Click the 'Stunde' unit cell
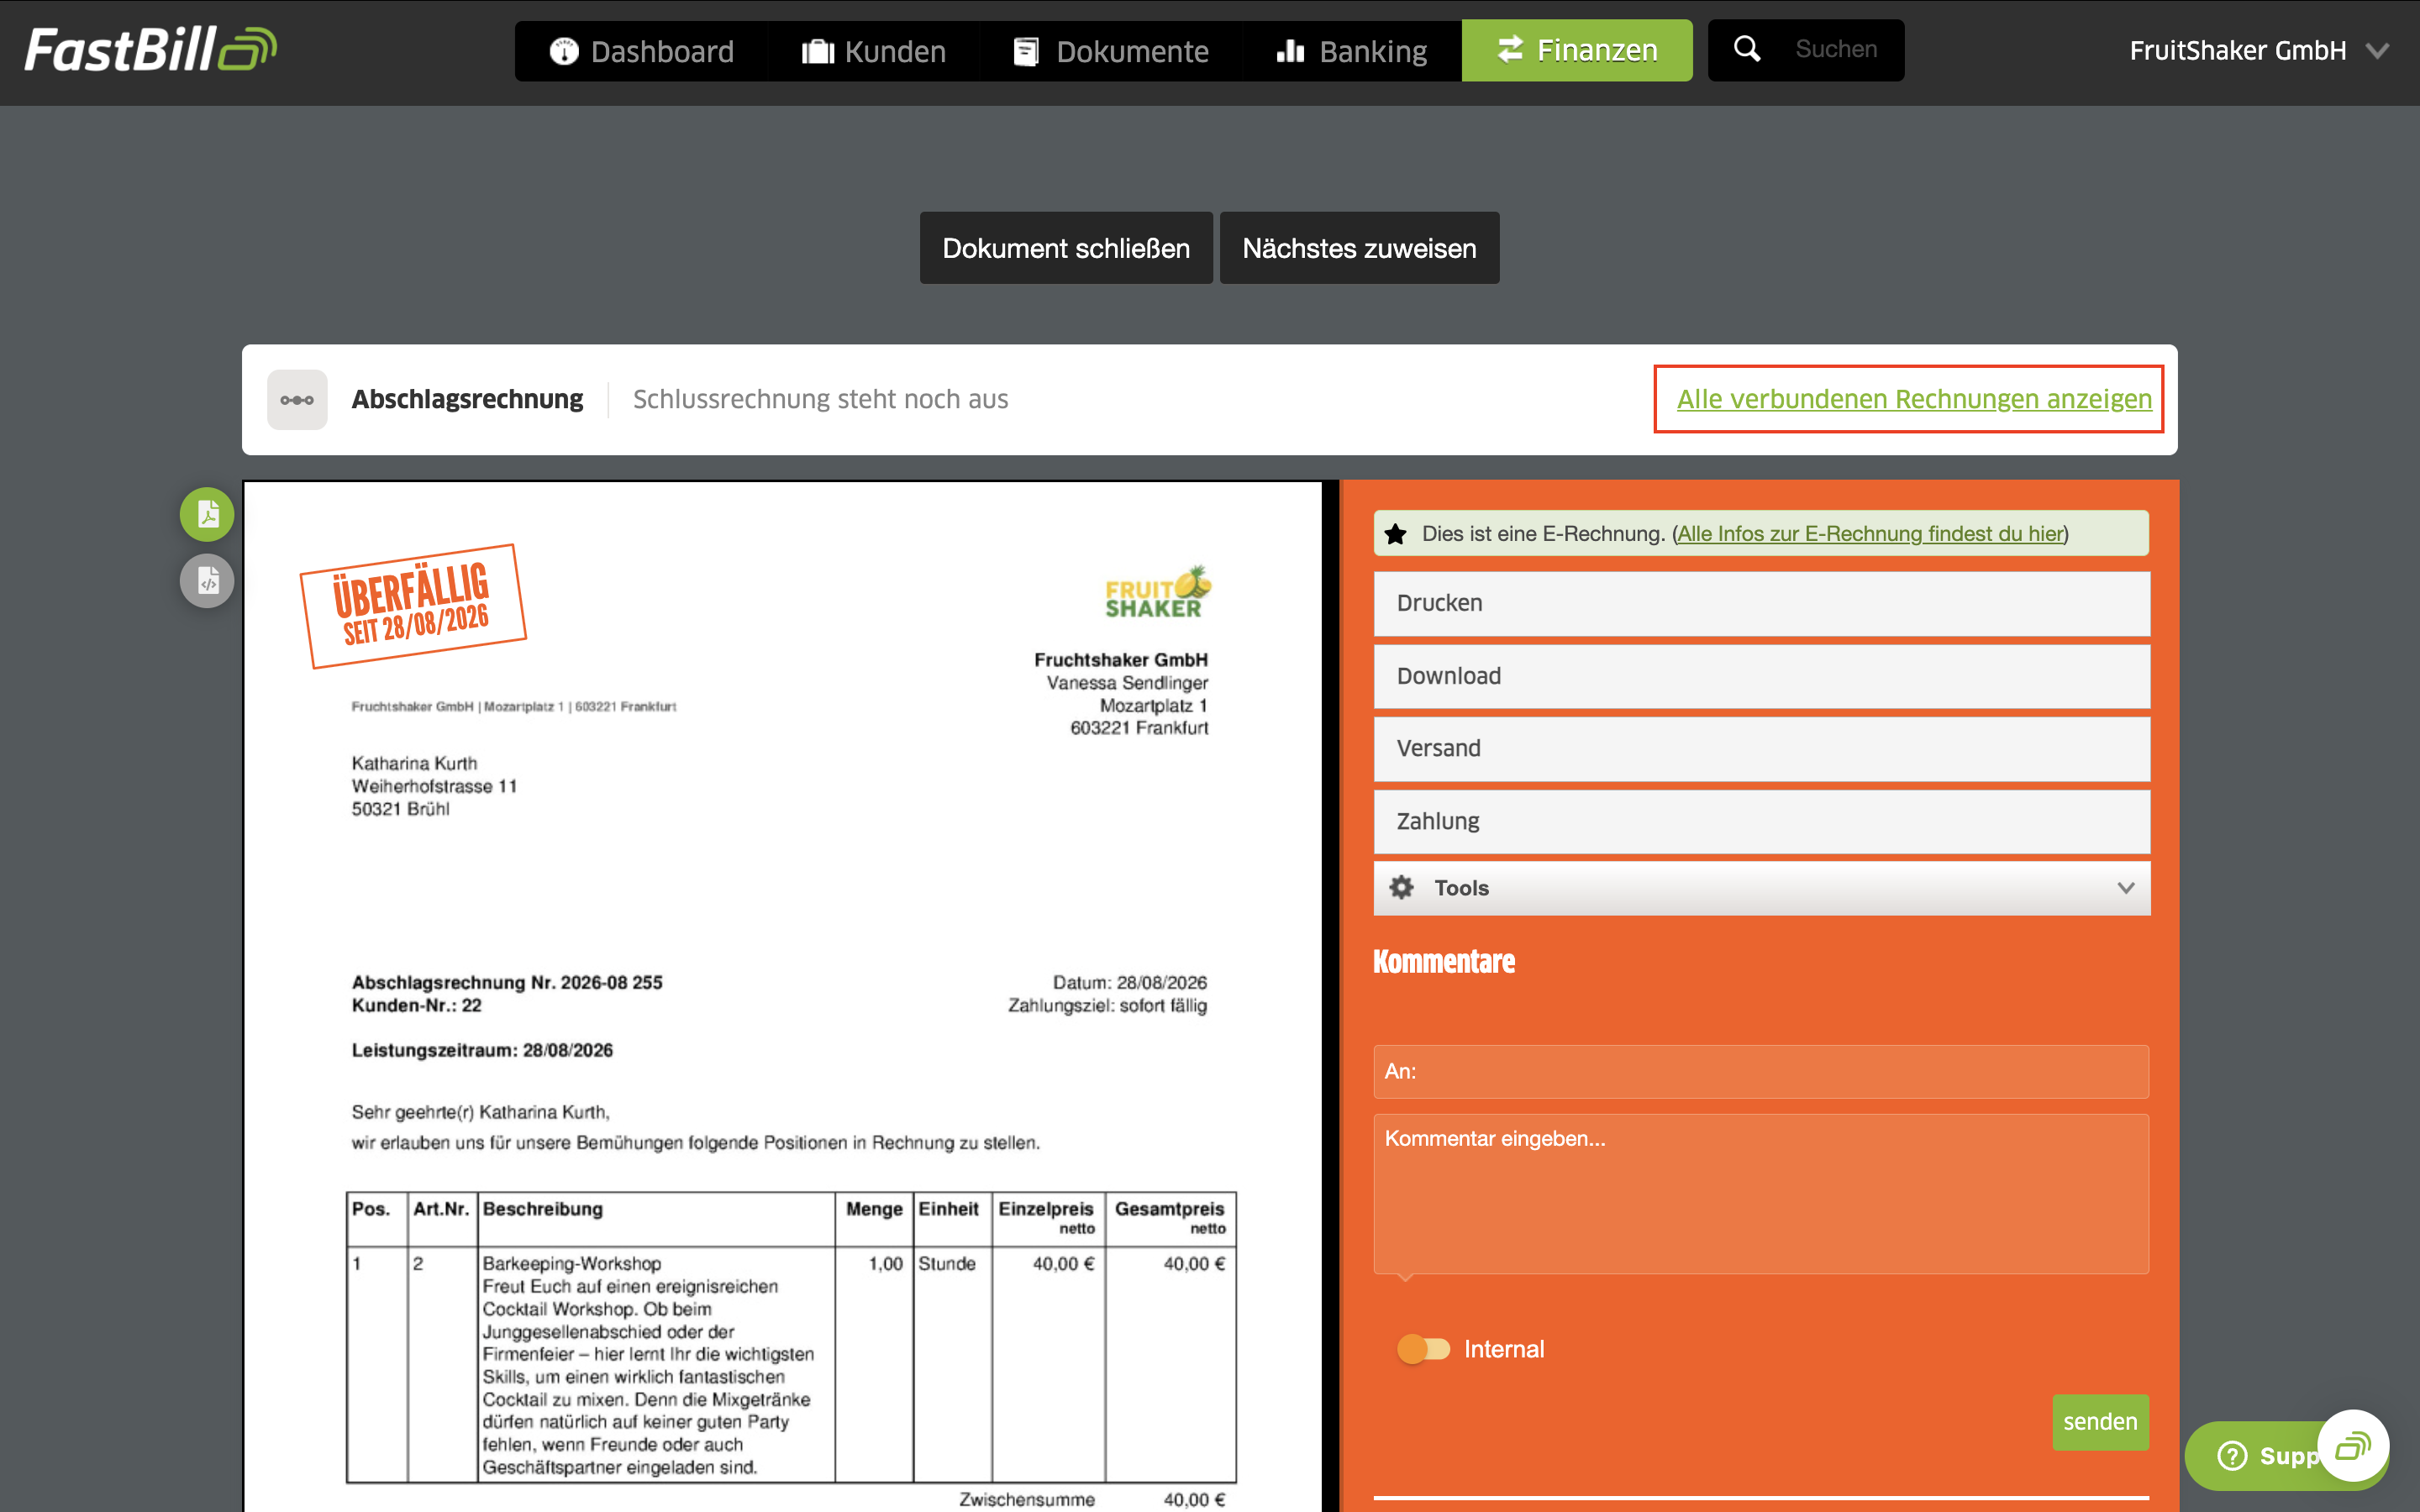The image size is (2420, 1512). click(947, 1263)
